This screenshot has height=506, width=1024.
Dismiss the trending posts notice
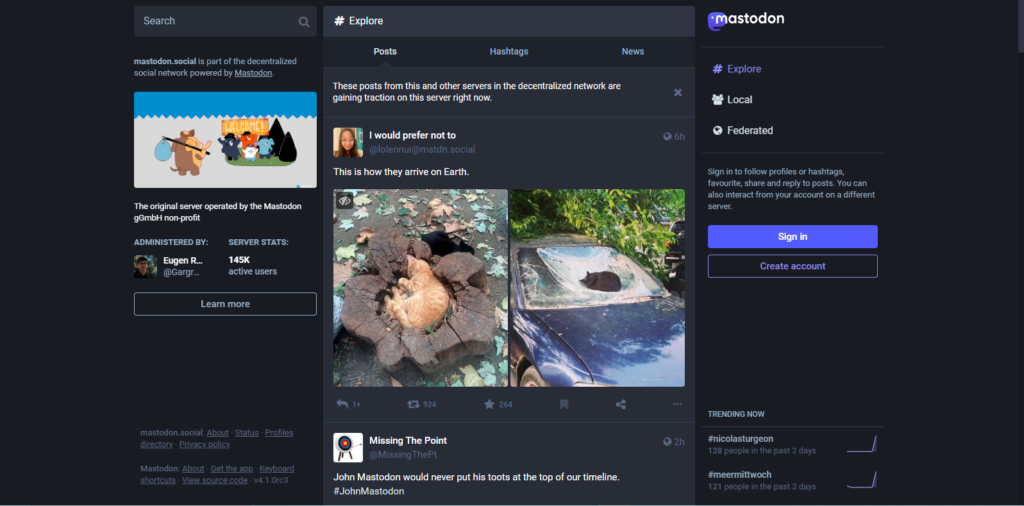point(678,93)
